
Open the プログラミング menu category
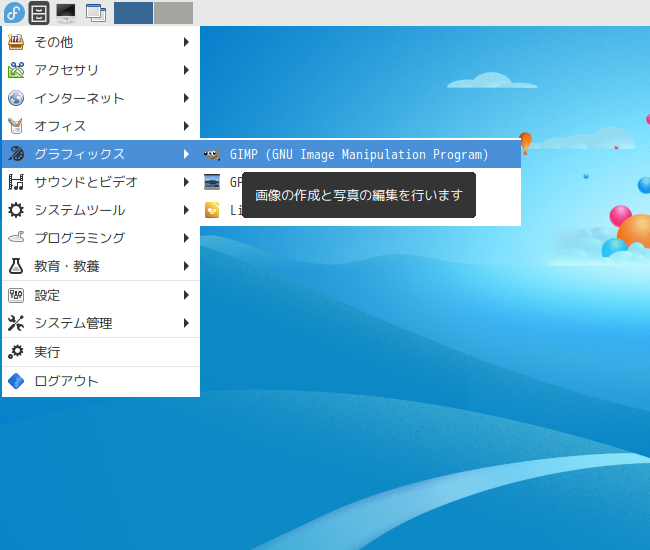101,238
